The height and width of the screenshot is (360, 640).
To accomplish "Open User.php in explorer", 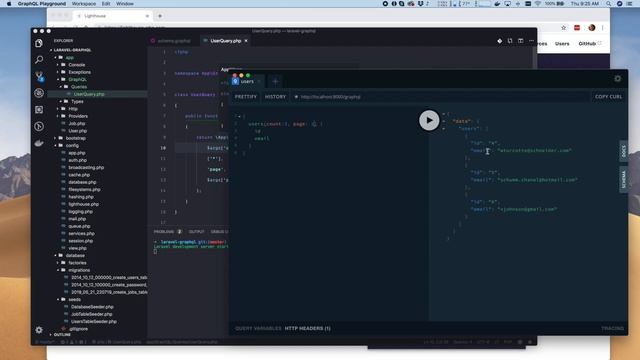I will point(78,131).
